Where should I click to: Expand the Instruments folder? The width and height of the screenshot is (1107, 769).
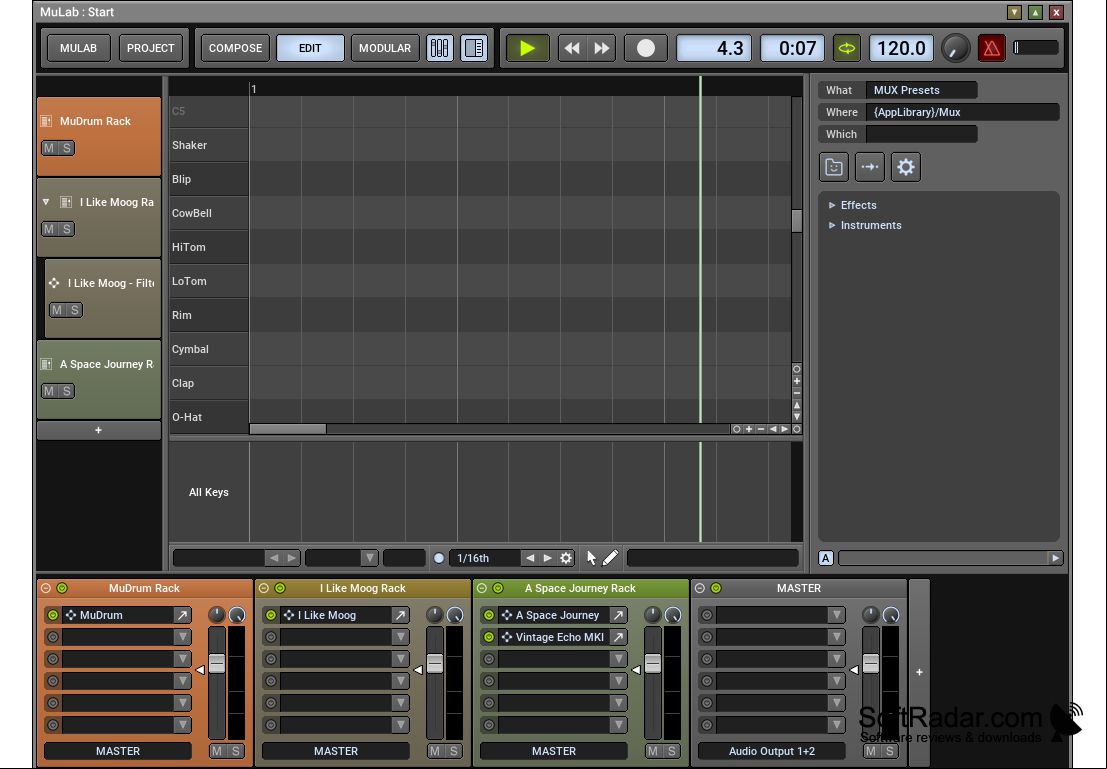(832, 225)
